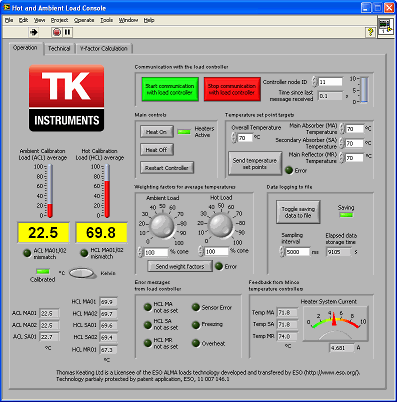Click the ACL average thermometer
This screenshot has height=402, width=397.
pyautogui.click(x=50, y=191)
